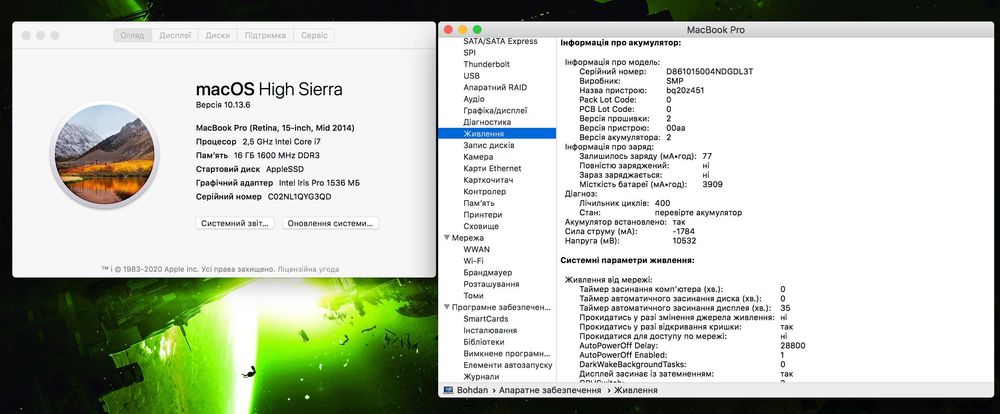Collapse the Програмне забезпечення section triangle
This screenshot has width=1000, height=414.
[447, 307]
